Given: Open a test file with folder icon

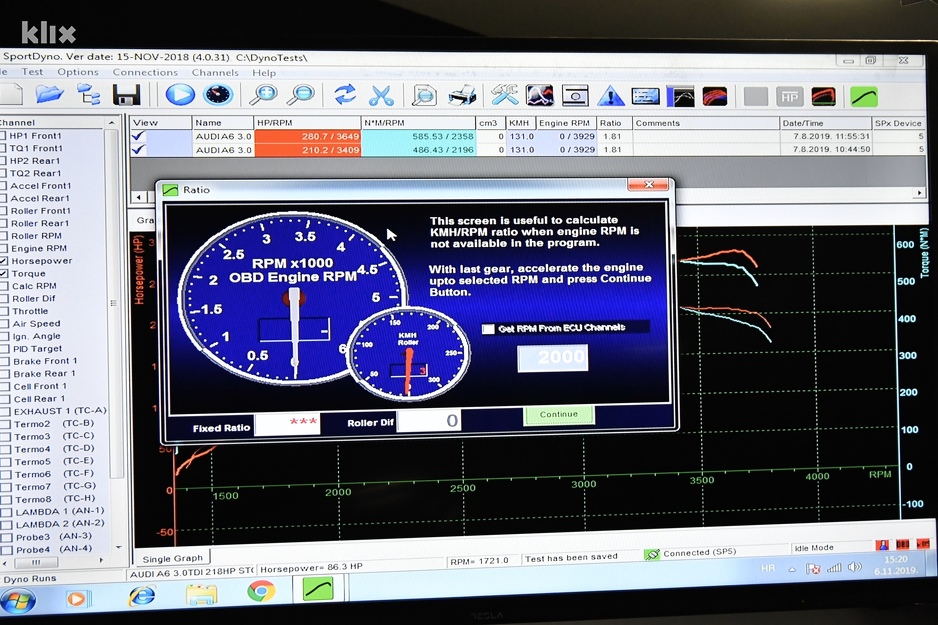Looking at the screenshot, I should point(48,94).
